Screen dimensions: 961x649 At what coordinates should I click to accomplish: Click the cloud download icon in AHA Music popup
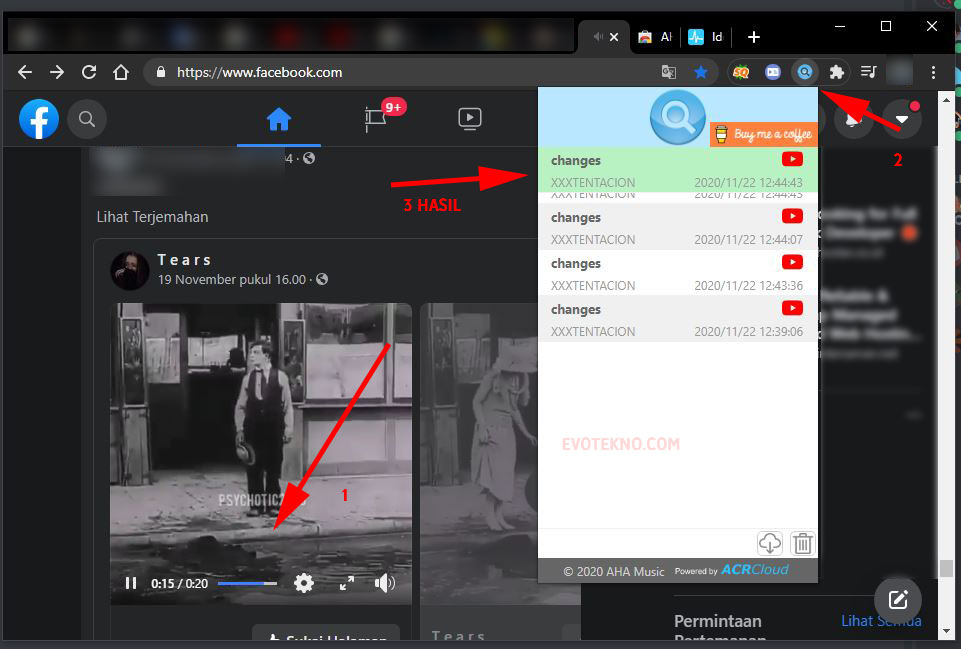click(x=769, y=543)
